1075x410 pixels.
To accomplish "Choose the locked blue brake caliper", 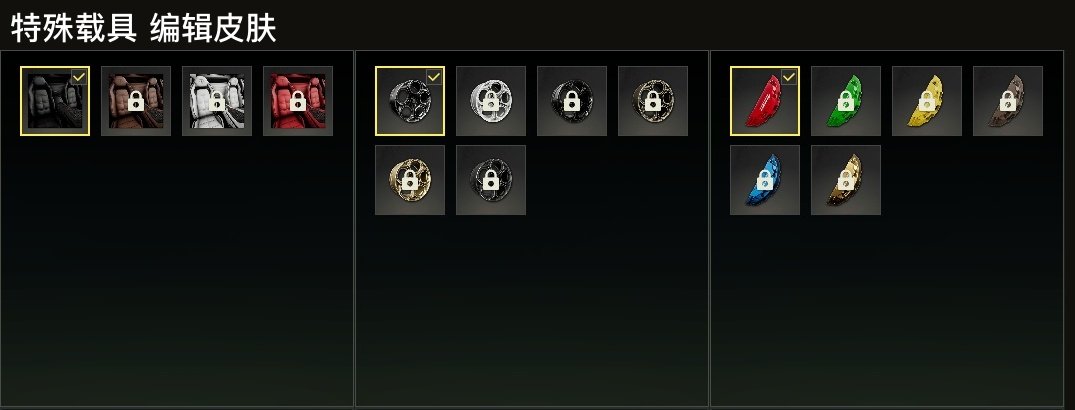I will pos(765,180).
